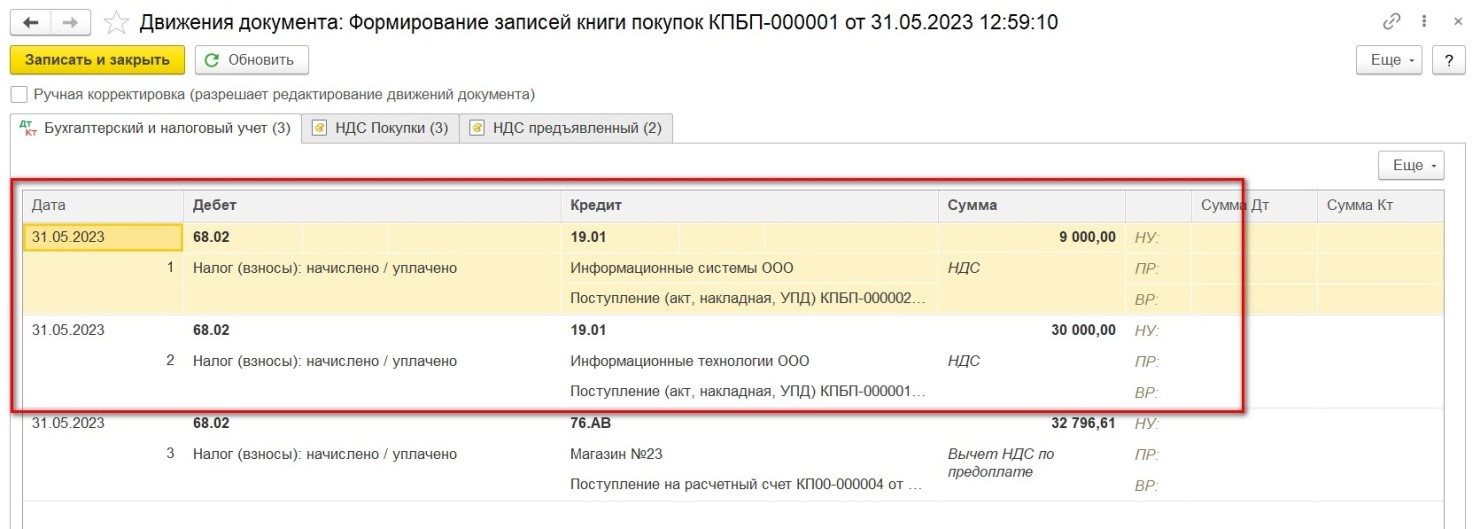The image size is (1480, 529).
Task: Go forward with the right arrow
Action: click(70, 21)
